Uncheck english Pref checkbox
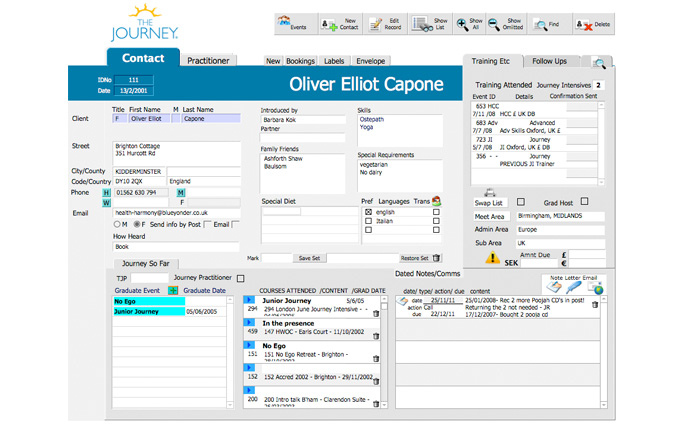The image size is (688, 425). click(x=368, y=212)
